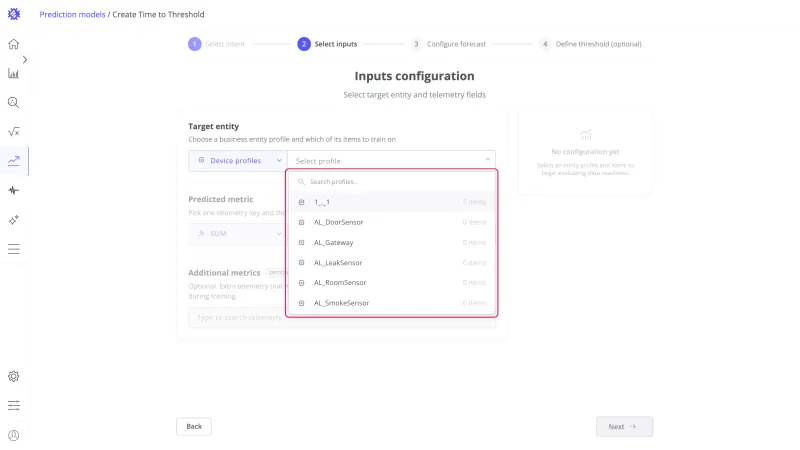Choose the AL_SmokeSensor profile
The height and width of the screenshot is (450, 800).
pos(391,303)
